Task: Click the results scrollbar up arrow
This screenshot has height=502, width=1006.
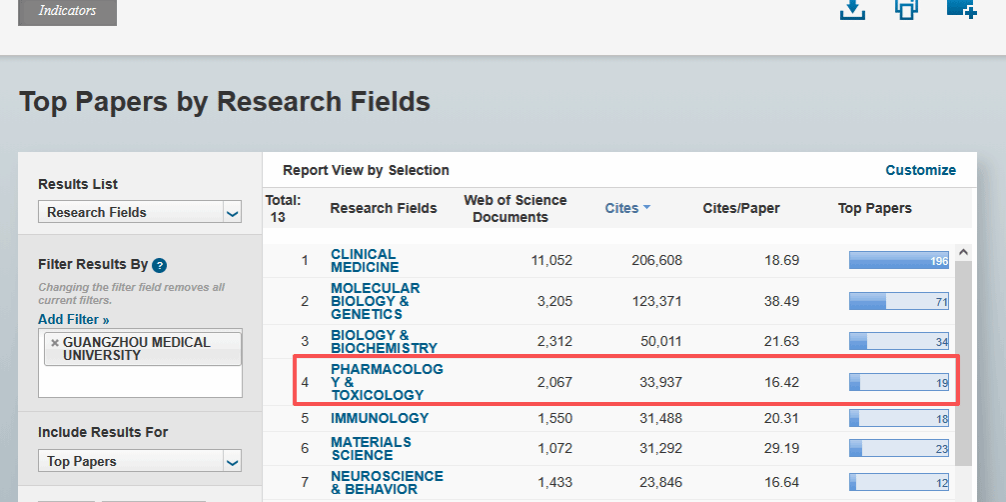Action: coord(964,253)
